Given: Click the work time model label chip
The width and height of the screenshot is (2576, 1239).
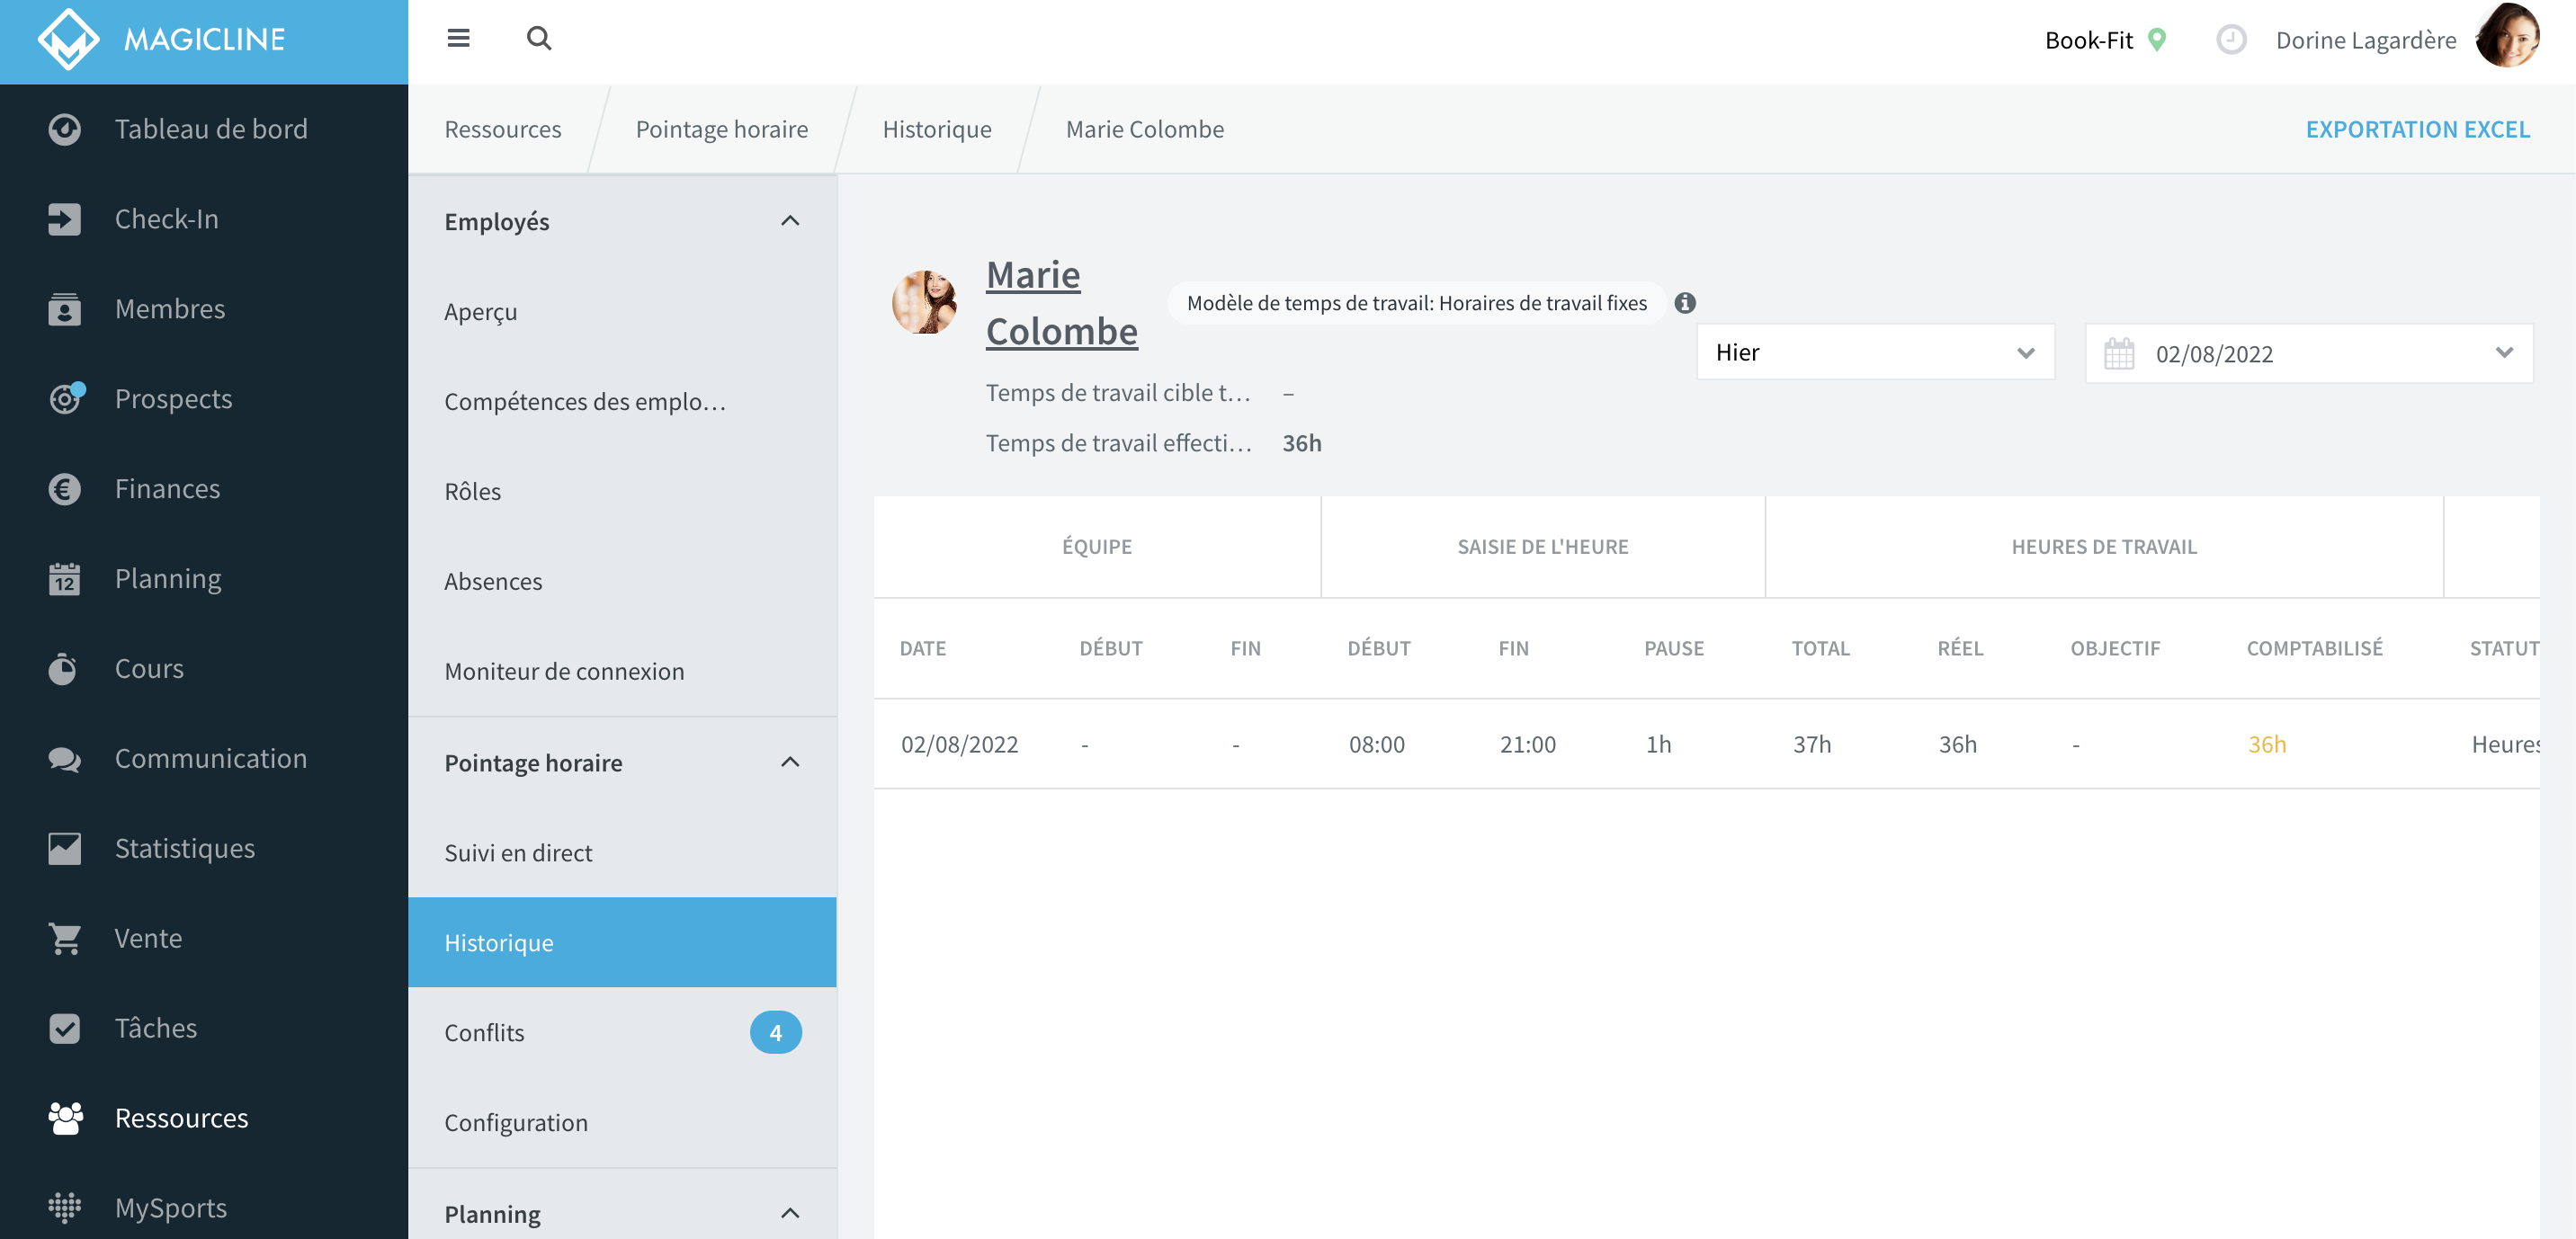Looking at the screenshot, I should (1416, 303).
